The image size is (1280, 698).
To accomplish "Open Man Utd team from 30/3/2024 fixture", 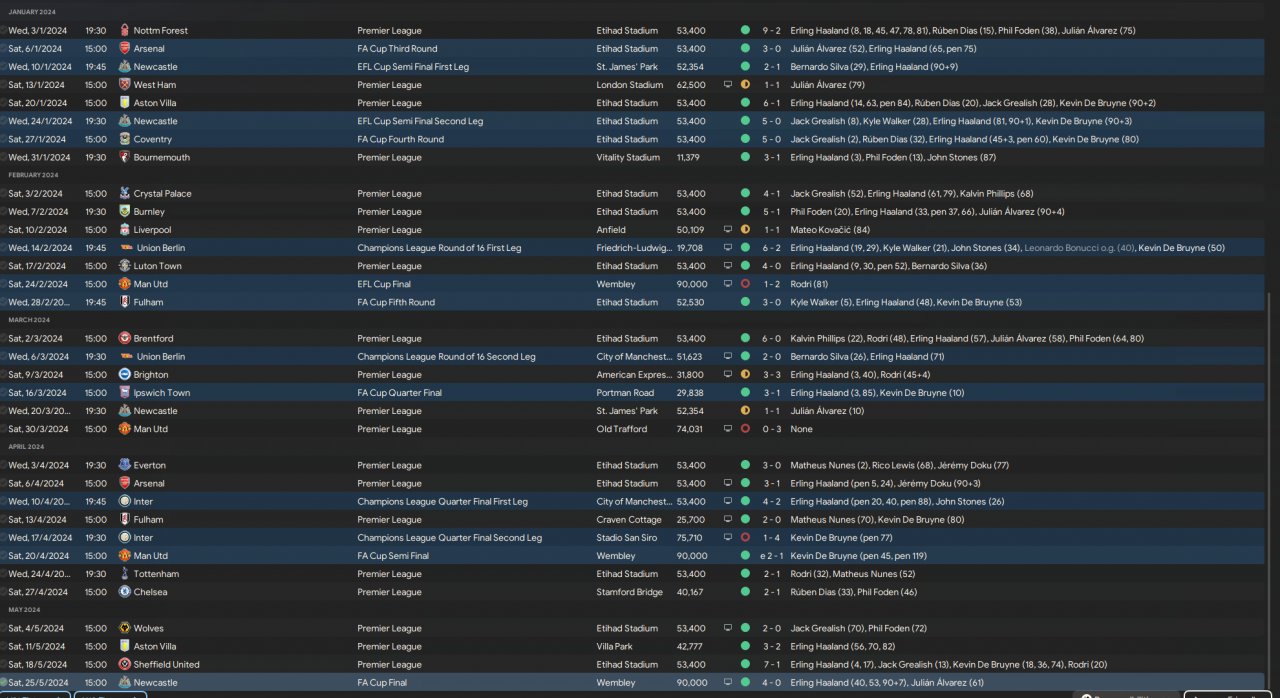I will pos(151,429).
